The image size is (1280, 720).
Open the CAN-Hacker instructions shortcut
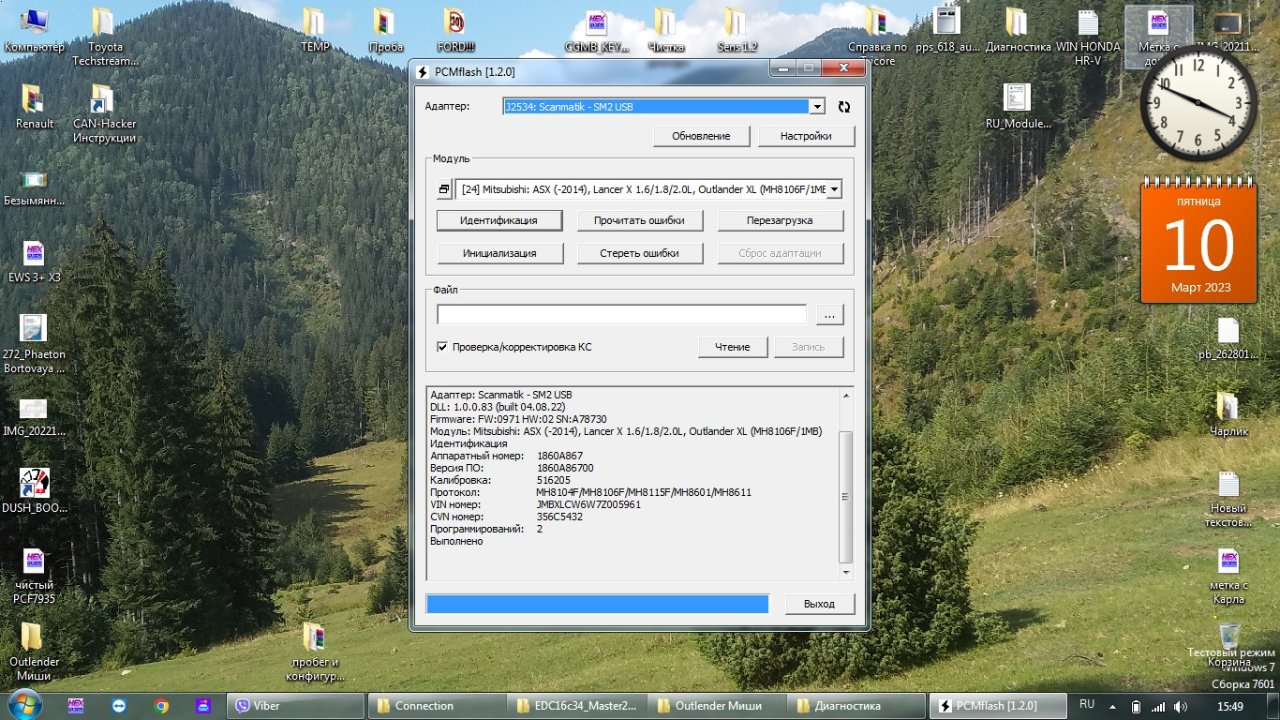coord(103,101)
